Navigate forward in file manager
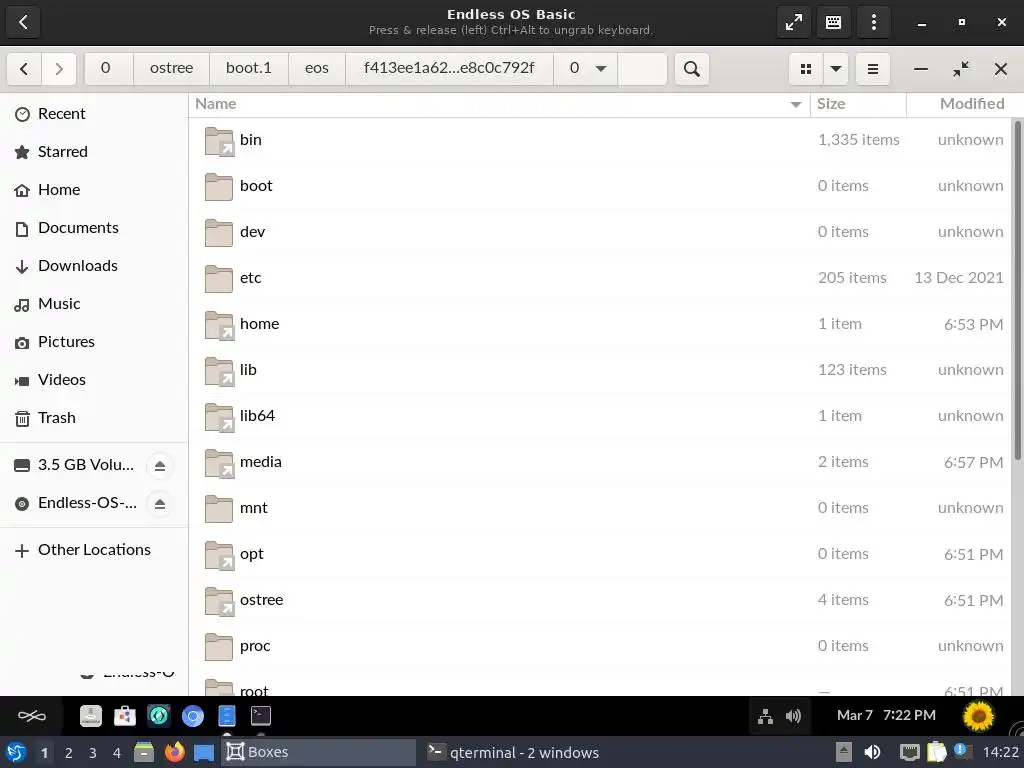 (x=59, y=69)
